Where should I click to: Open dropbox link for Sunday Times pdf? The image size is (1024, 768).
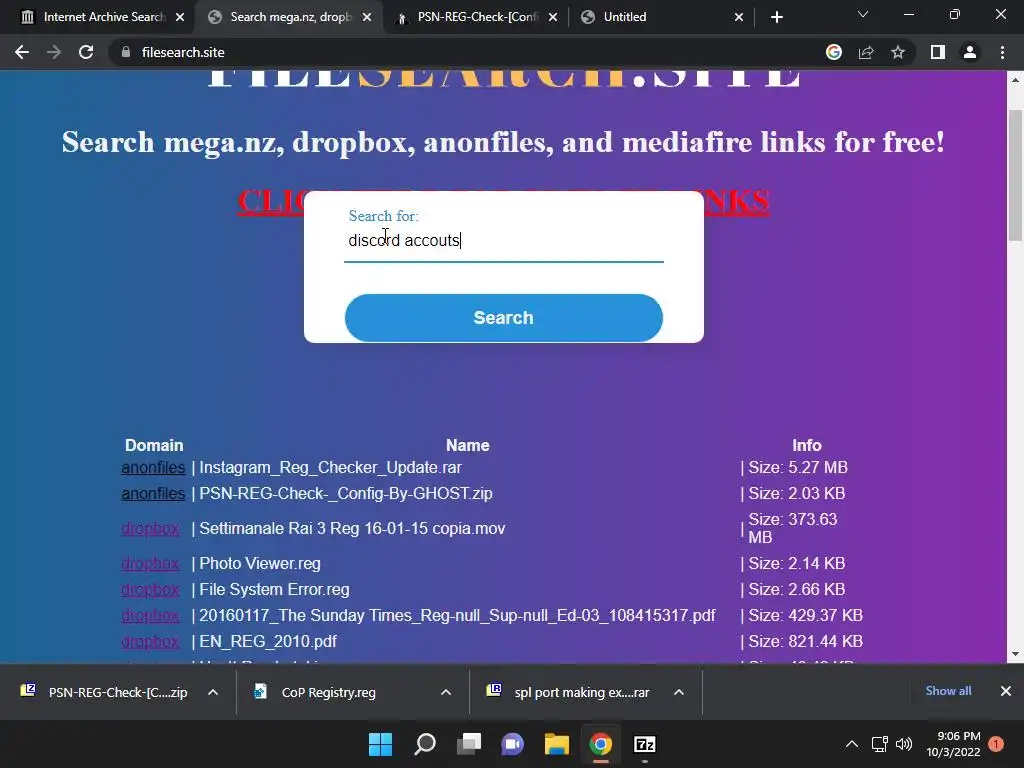pos(150,616)
